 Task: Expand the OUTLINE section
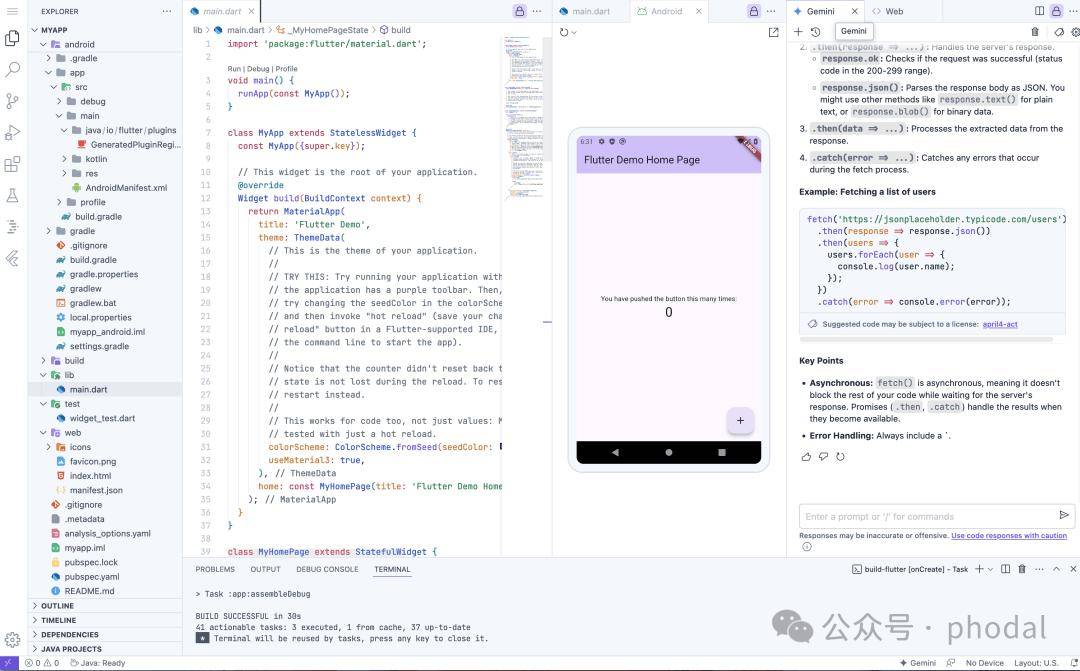[x=57, y=606]
